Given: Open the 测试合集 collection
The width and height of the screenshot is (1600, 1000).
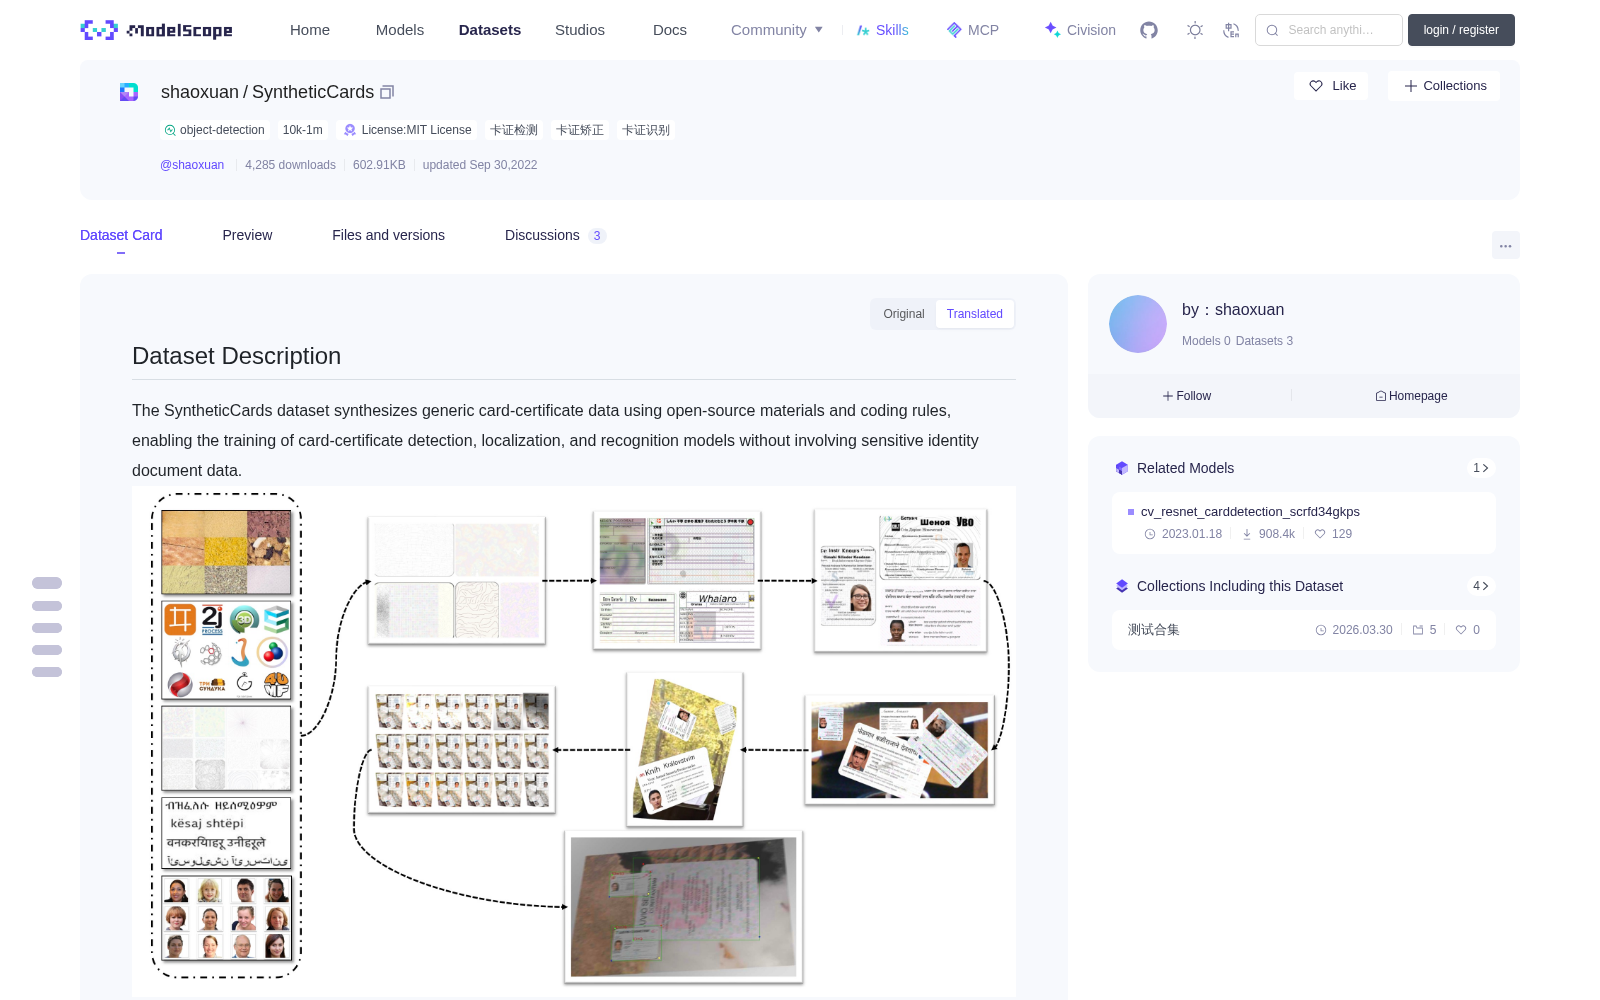Looking at the screenshot, I should (1154, 630).
